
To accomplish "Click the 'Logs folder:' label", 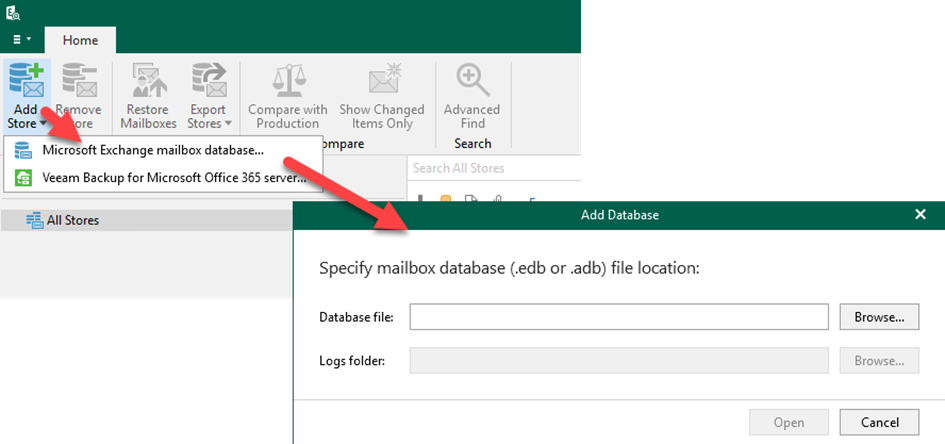I will pos(352,361).
